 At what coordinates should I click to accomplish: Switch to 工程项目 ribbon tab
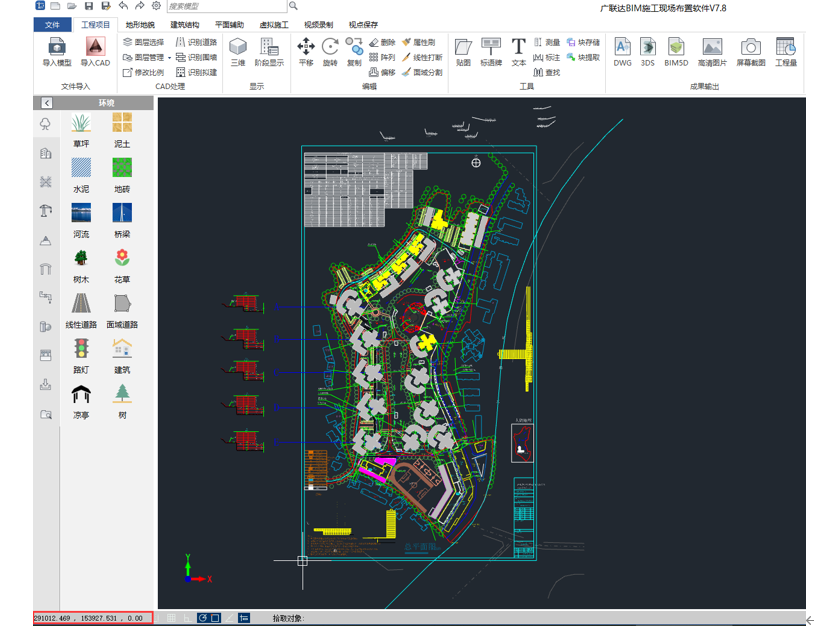coord(95,24)
